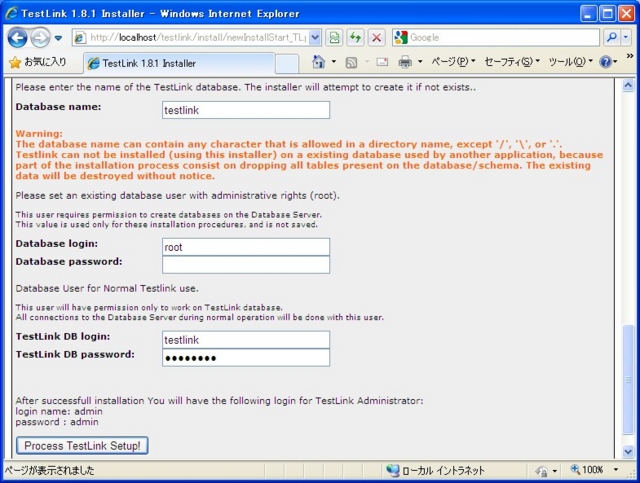Expand the command bar overflow chevron
640x483 pixels.
point(630,56)
